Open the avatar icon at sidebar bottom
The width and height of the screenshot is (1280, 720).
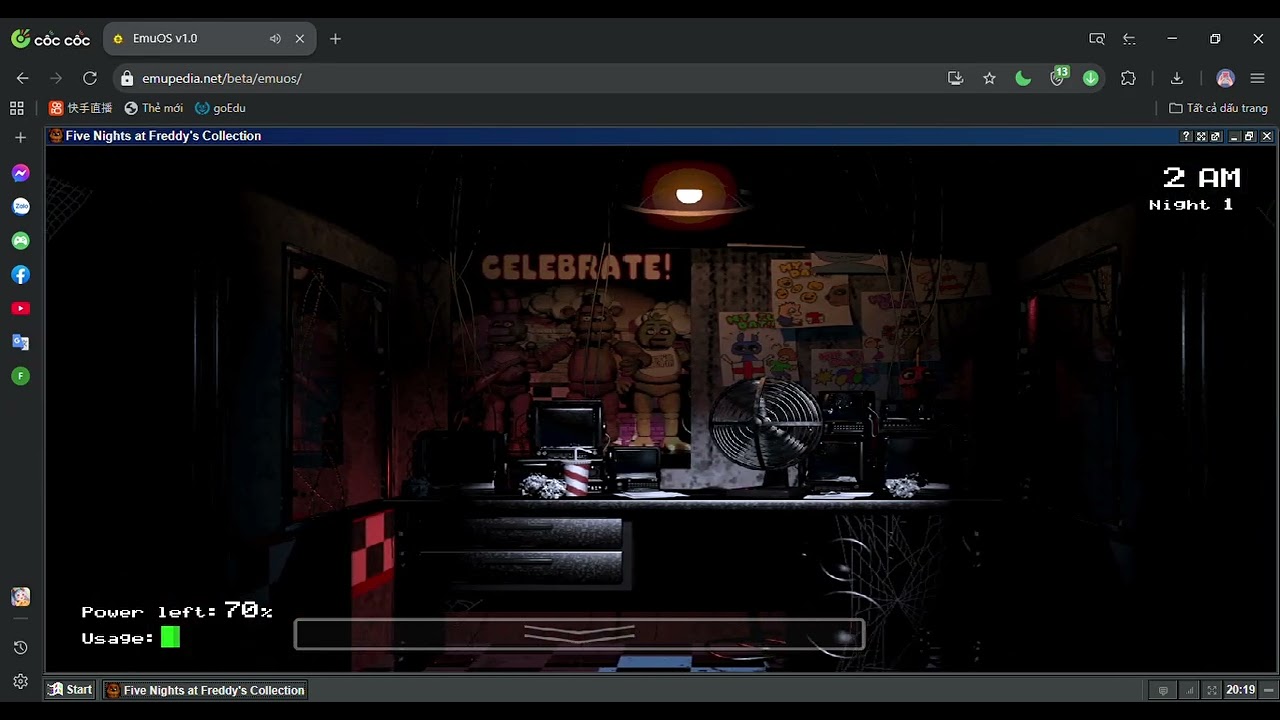pyautogui.click(x=20, y=597)
